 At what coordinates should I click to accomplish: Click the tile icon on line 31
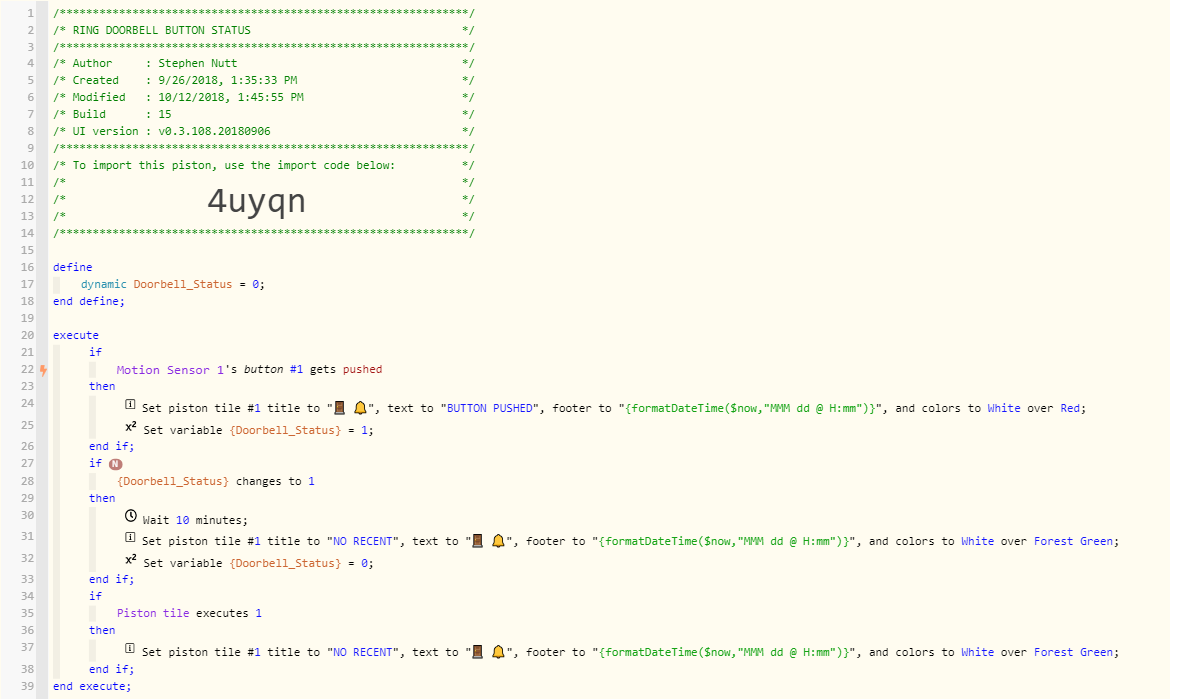[x=130, y=538]
